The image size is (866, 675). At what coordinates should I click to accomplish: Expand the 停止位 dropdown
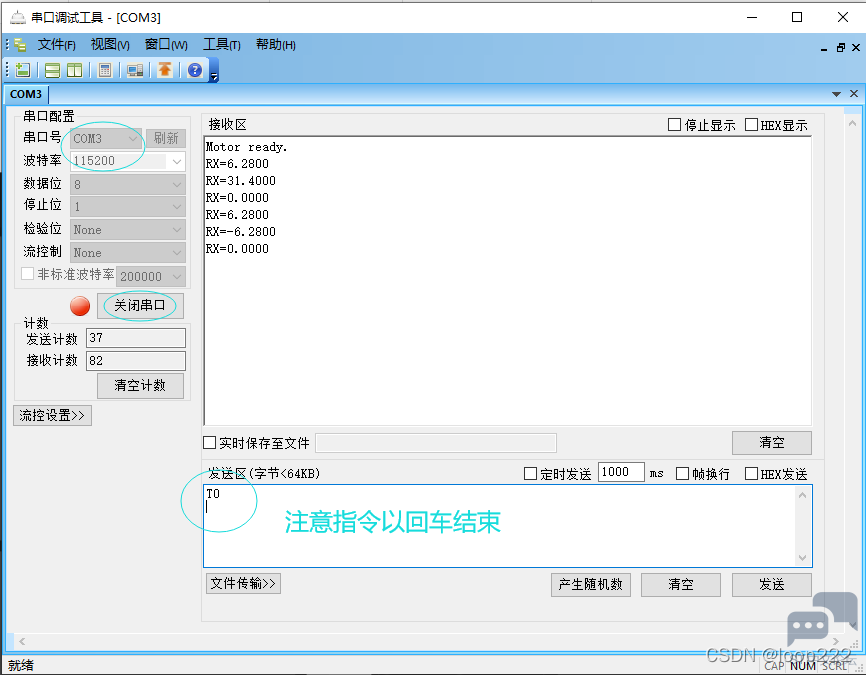pyautogui.click(x=128, y=207)
